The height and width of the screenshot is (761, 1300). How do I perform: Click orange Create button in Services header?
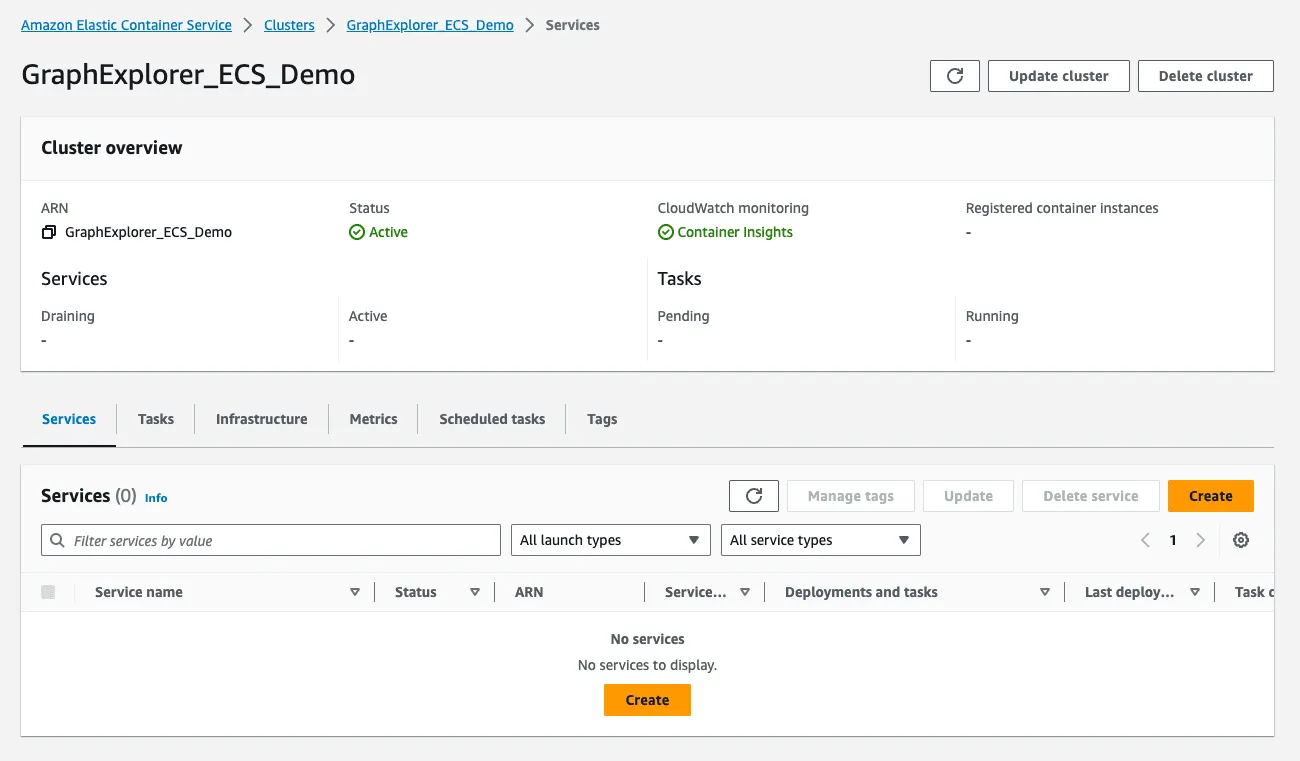click(1211, 496)
